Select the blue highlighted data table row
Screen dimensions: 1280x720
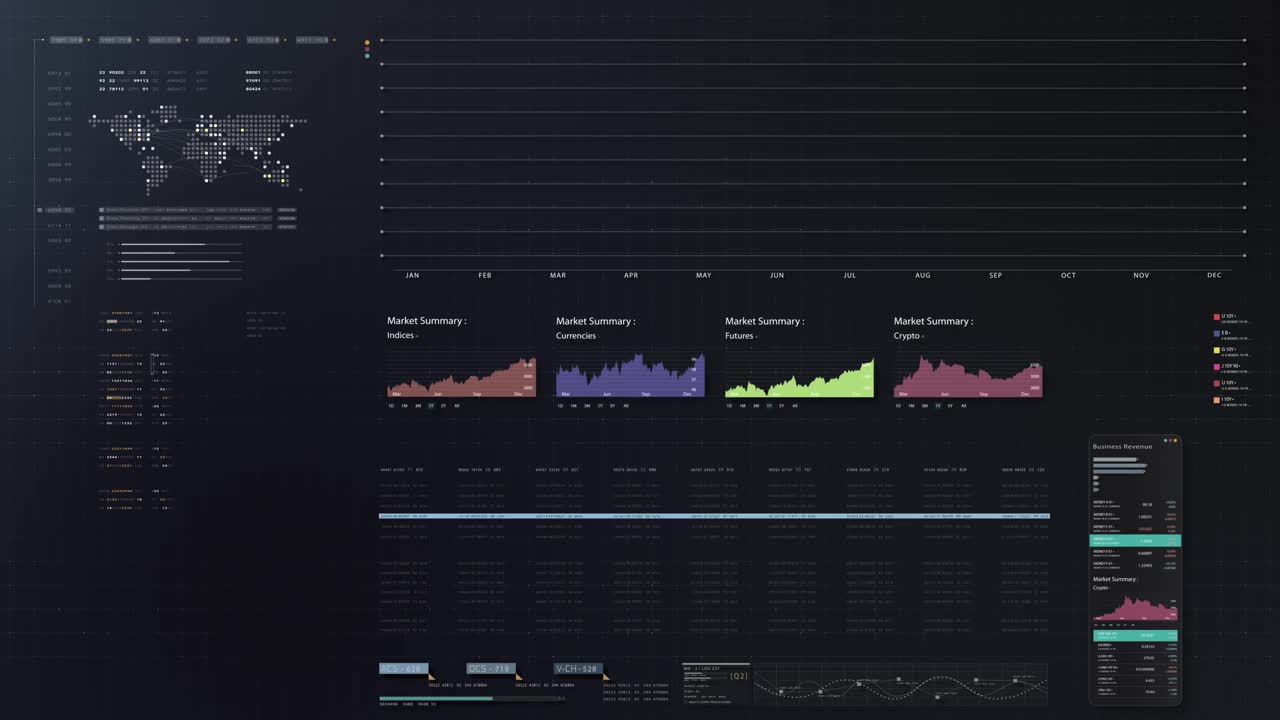pyautogui.click(x=714, y=516)
